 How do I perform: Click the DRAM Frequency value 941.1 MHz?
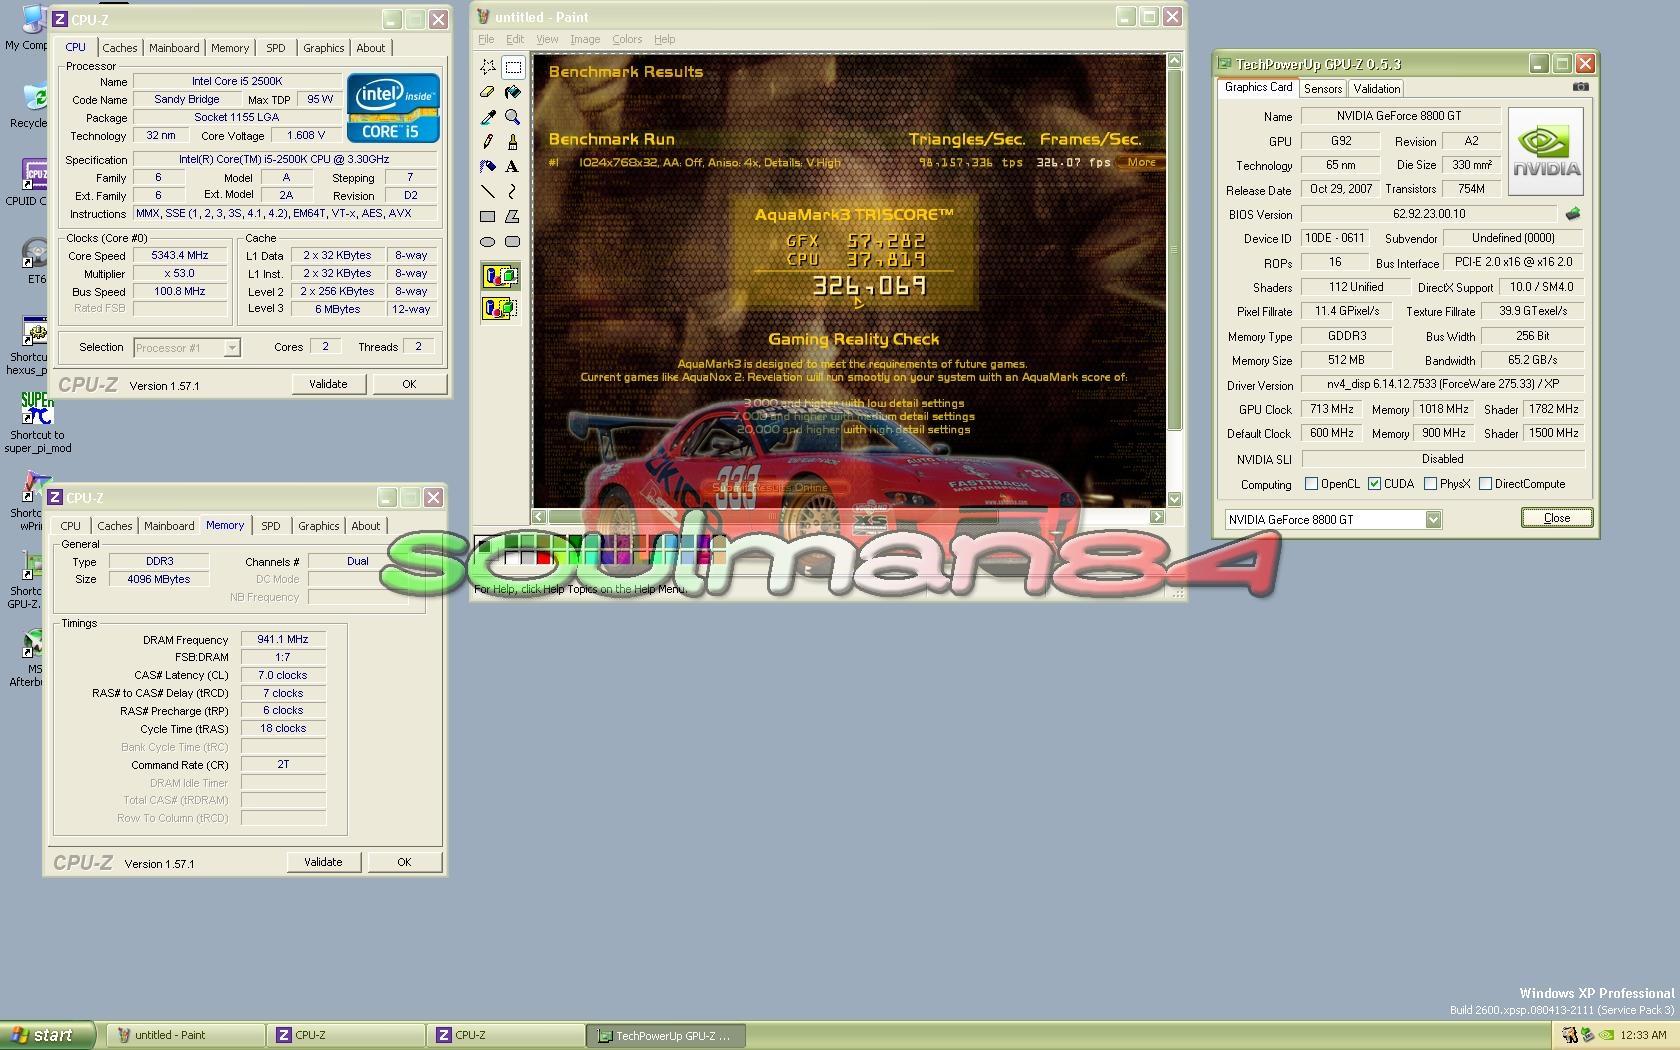click(283, 639)
